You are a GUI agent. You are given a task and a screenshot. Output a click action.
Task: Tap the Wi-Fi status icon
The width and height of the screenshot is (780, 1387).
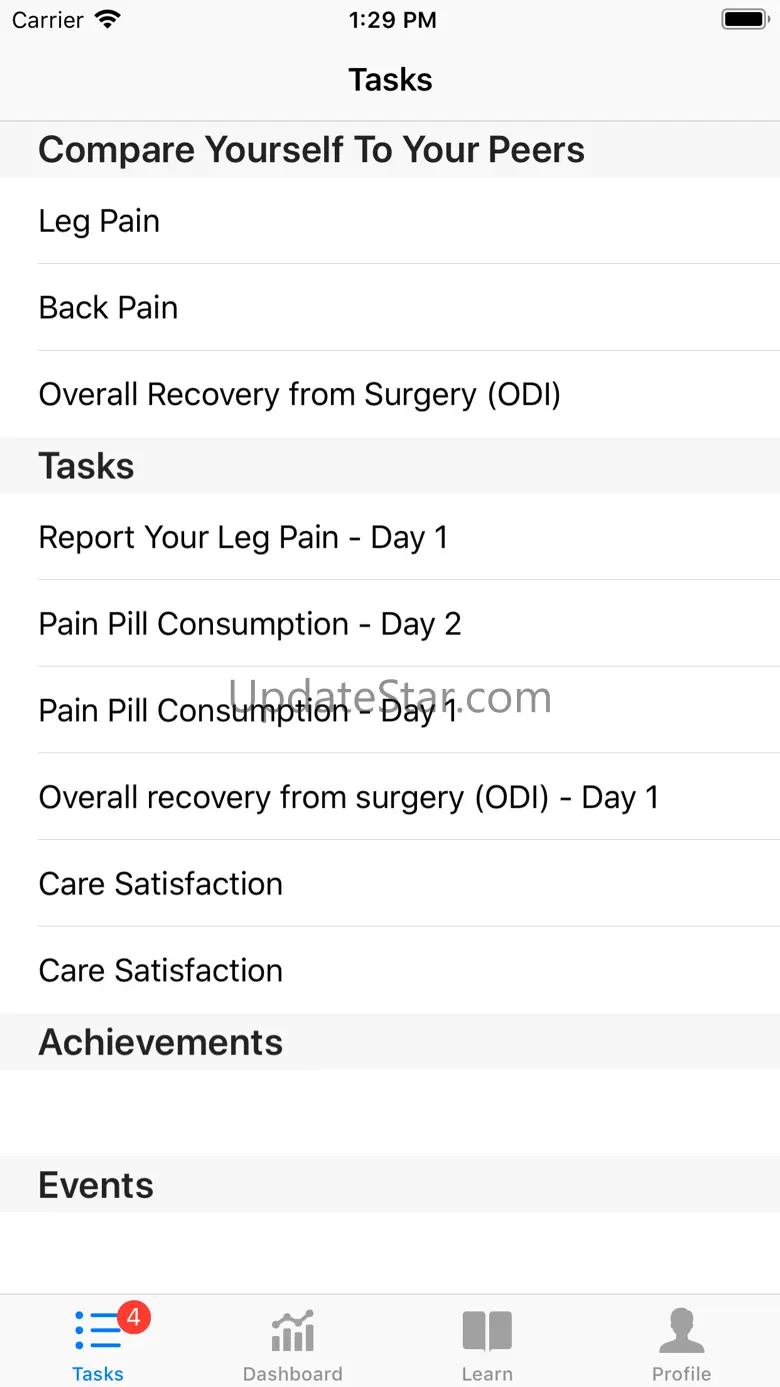(x=107, y=20)
